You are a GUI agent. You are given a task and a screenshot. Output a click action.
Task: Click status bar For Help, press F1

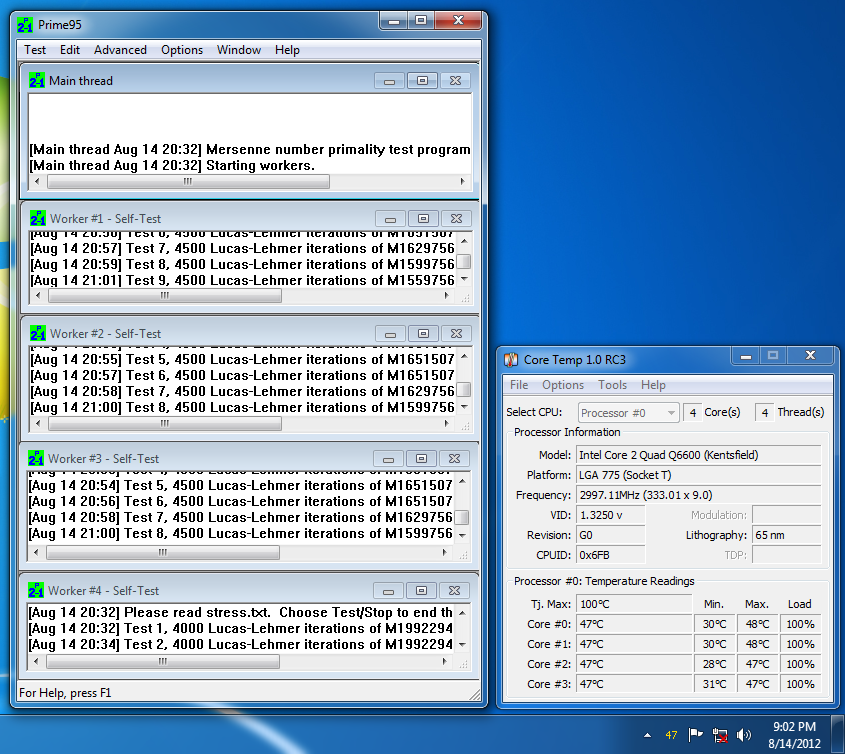(x=65, y=693)
